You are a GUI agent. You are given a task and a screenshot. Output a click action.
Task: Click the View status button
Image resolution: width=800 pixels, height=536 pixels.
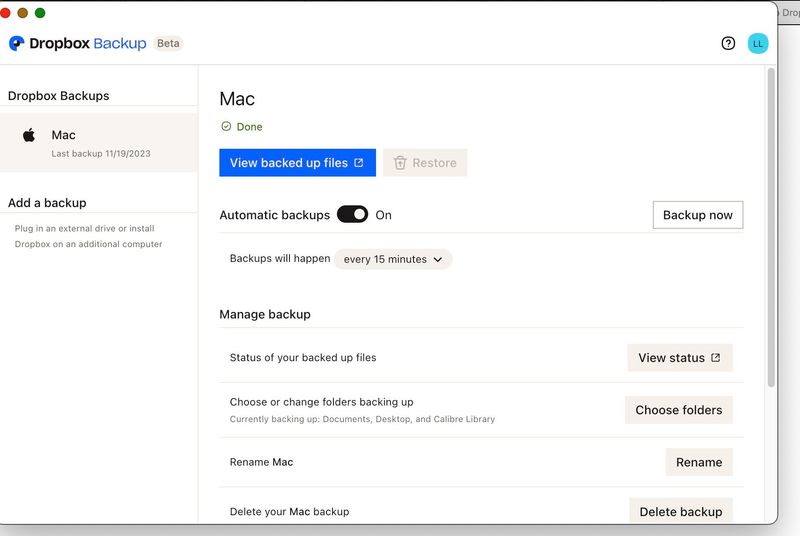[x=679, y=358]
